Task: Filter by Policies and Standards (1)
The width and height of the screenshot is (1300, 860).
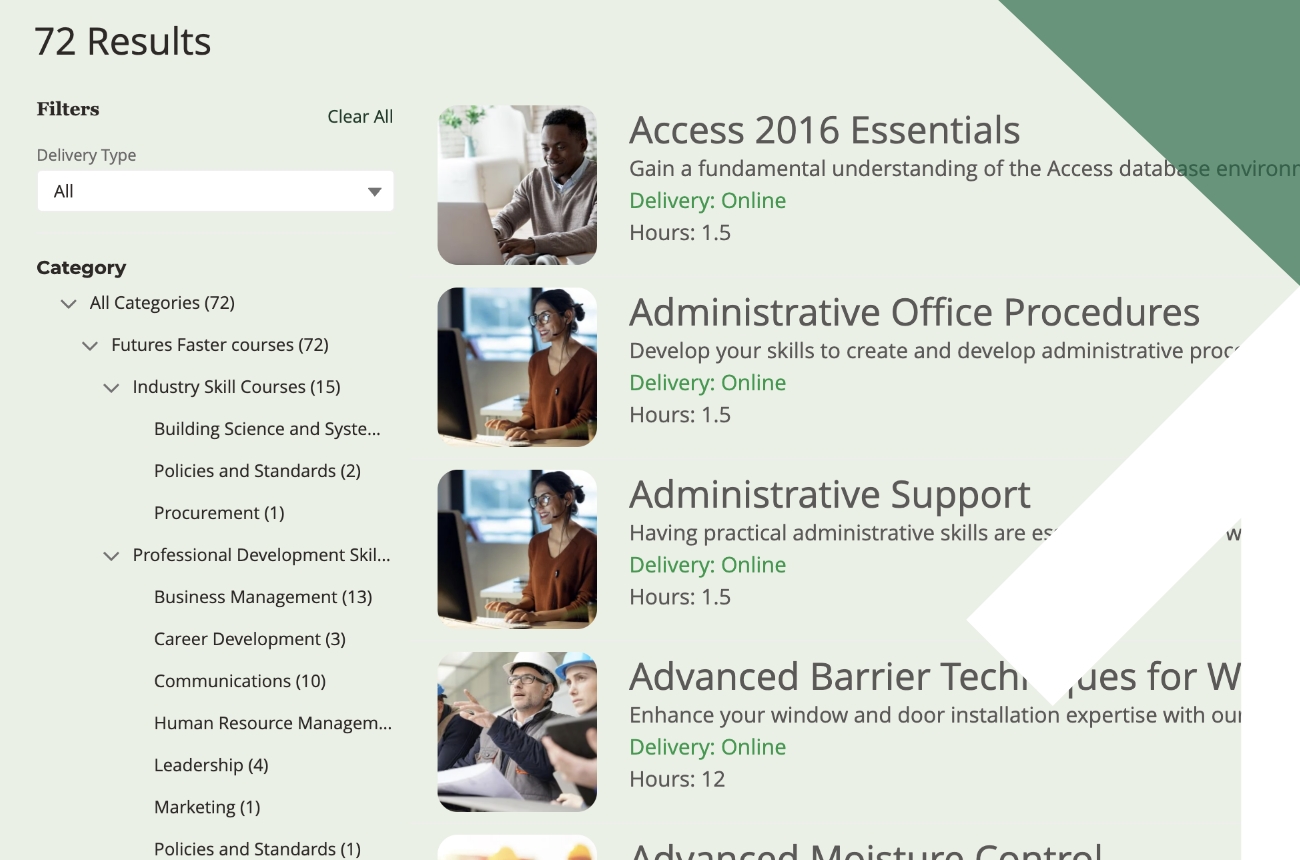Action: click(x=257, y=849)
